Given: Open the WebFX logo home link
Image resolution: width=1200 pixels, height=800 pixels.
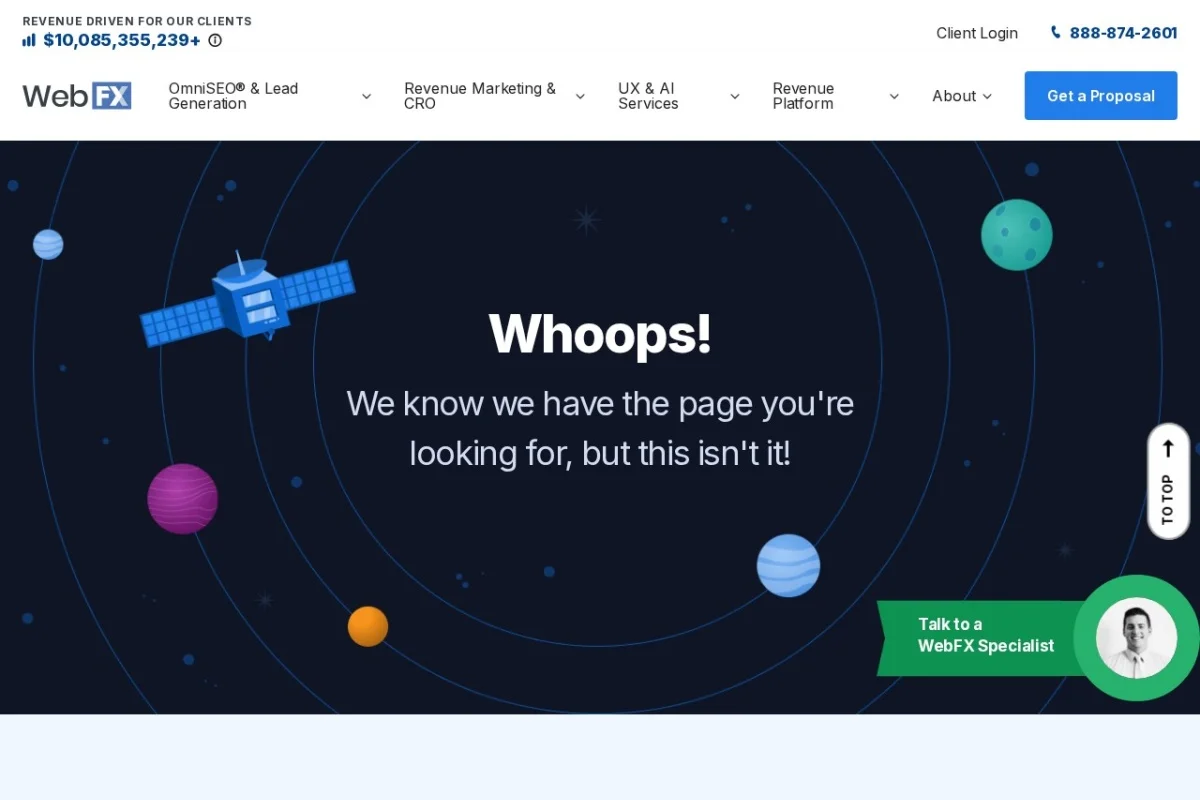Looking at the screenshot, I should pyautogui.click(x=77, y=96).
